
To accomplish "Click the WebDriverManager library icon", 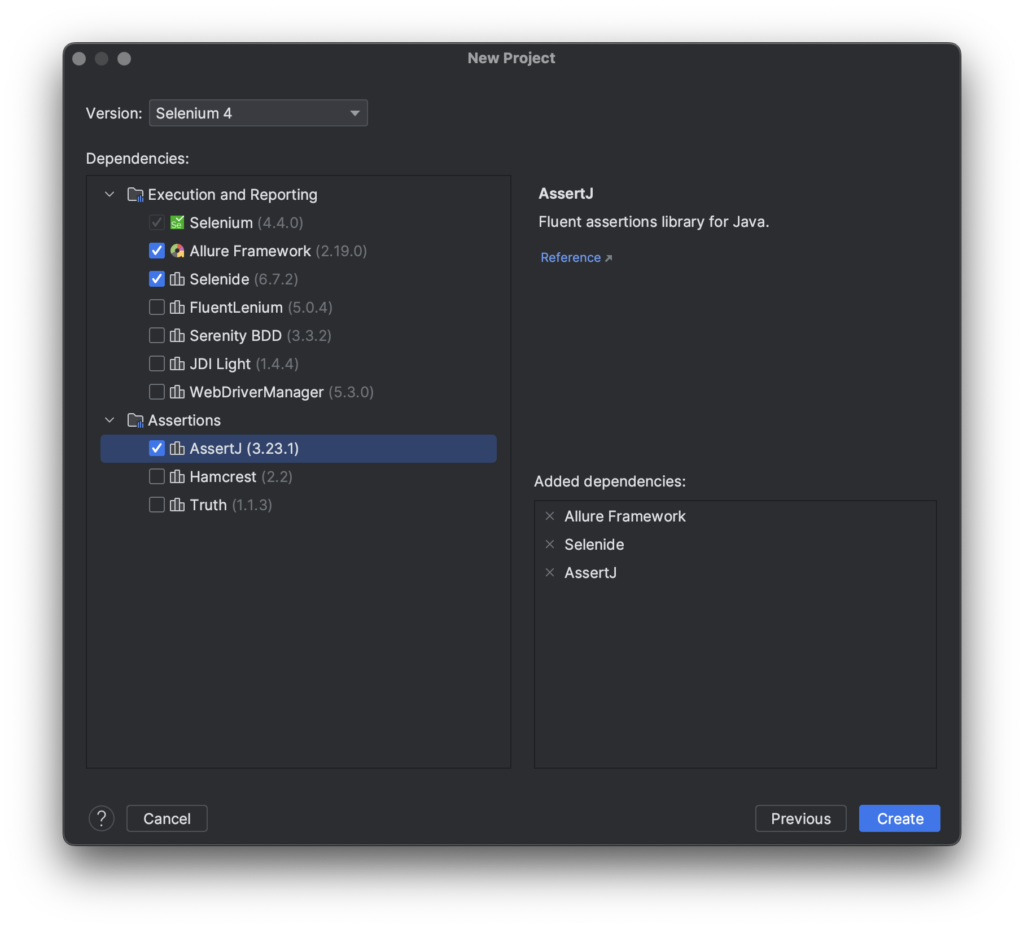I will point(178,392).
